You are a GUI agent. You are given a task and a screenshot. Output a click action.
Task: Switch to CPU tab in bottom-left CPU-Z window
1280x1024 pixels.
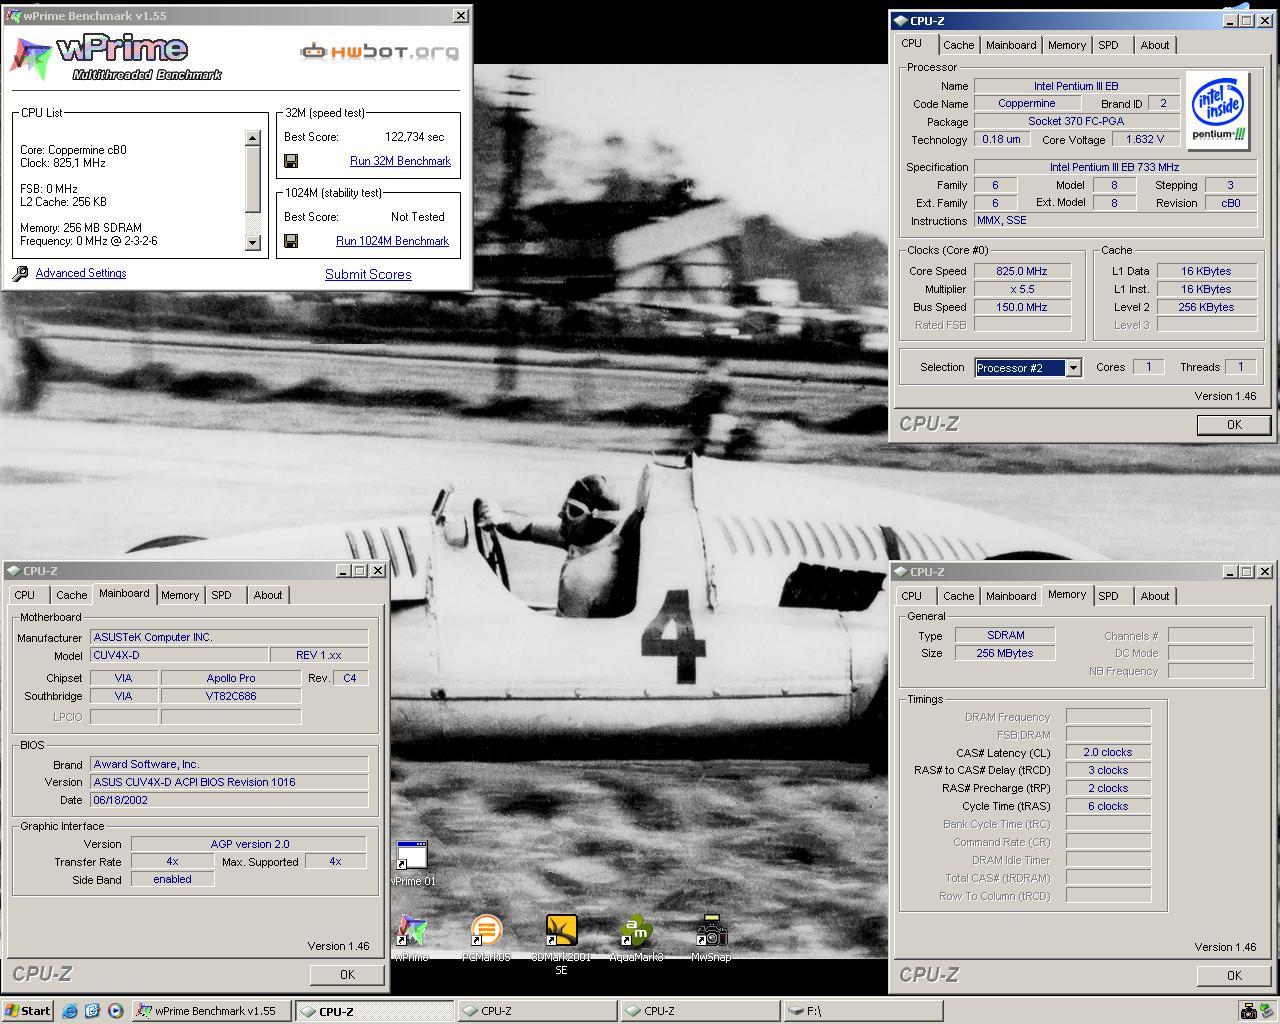(x=25, y=595)
